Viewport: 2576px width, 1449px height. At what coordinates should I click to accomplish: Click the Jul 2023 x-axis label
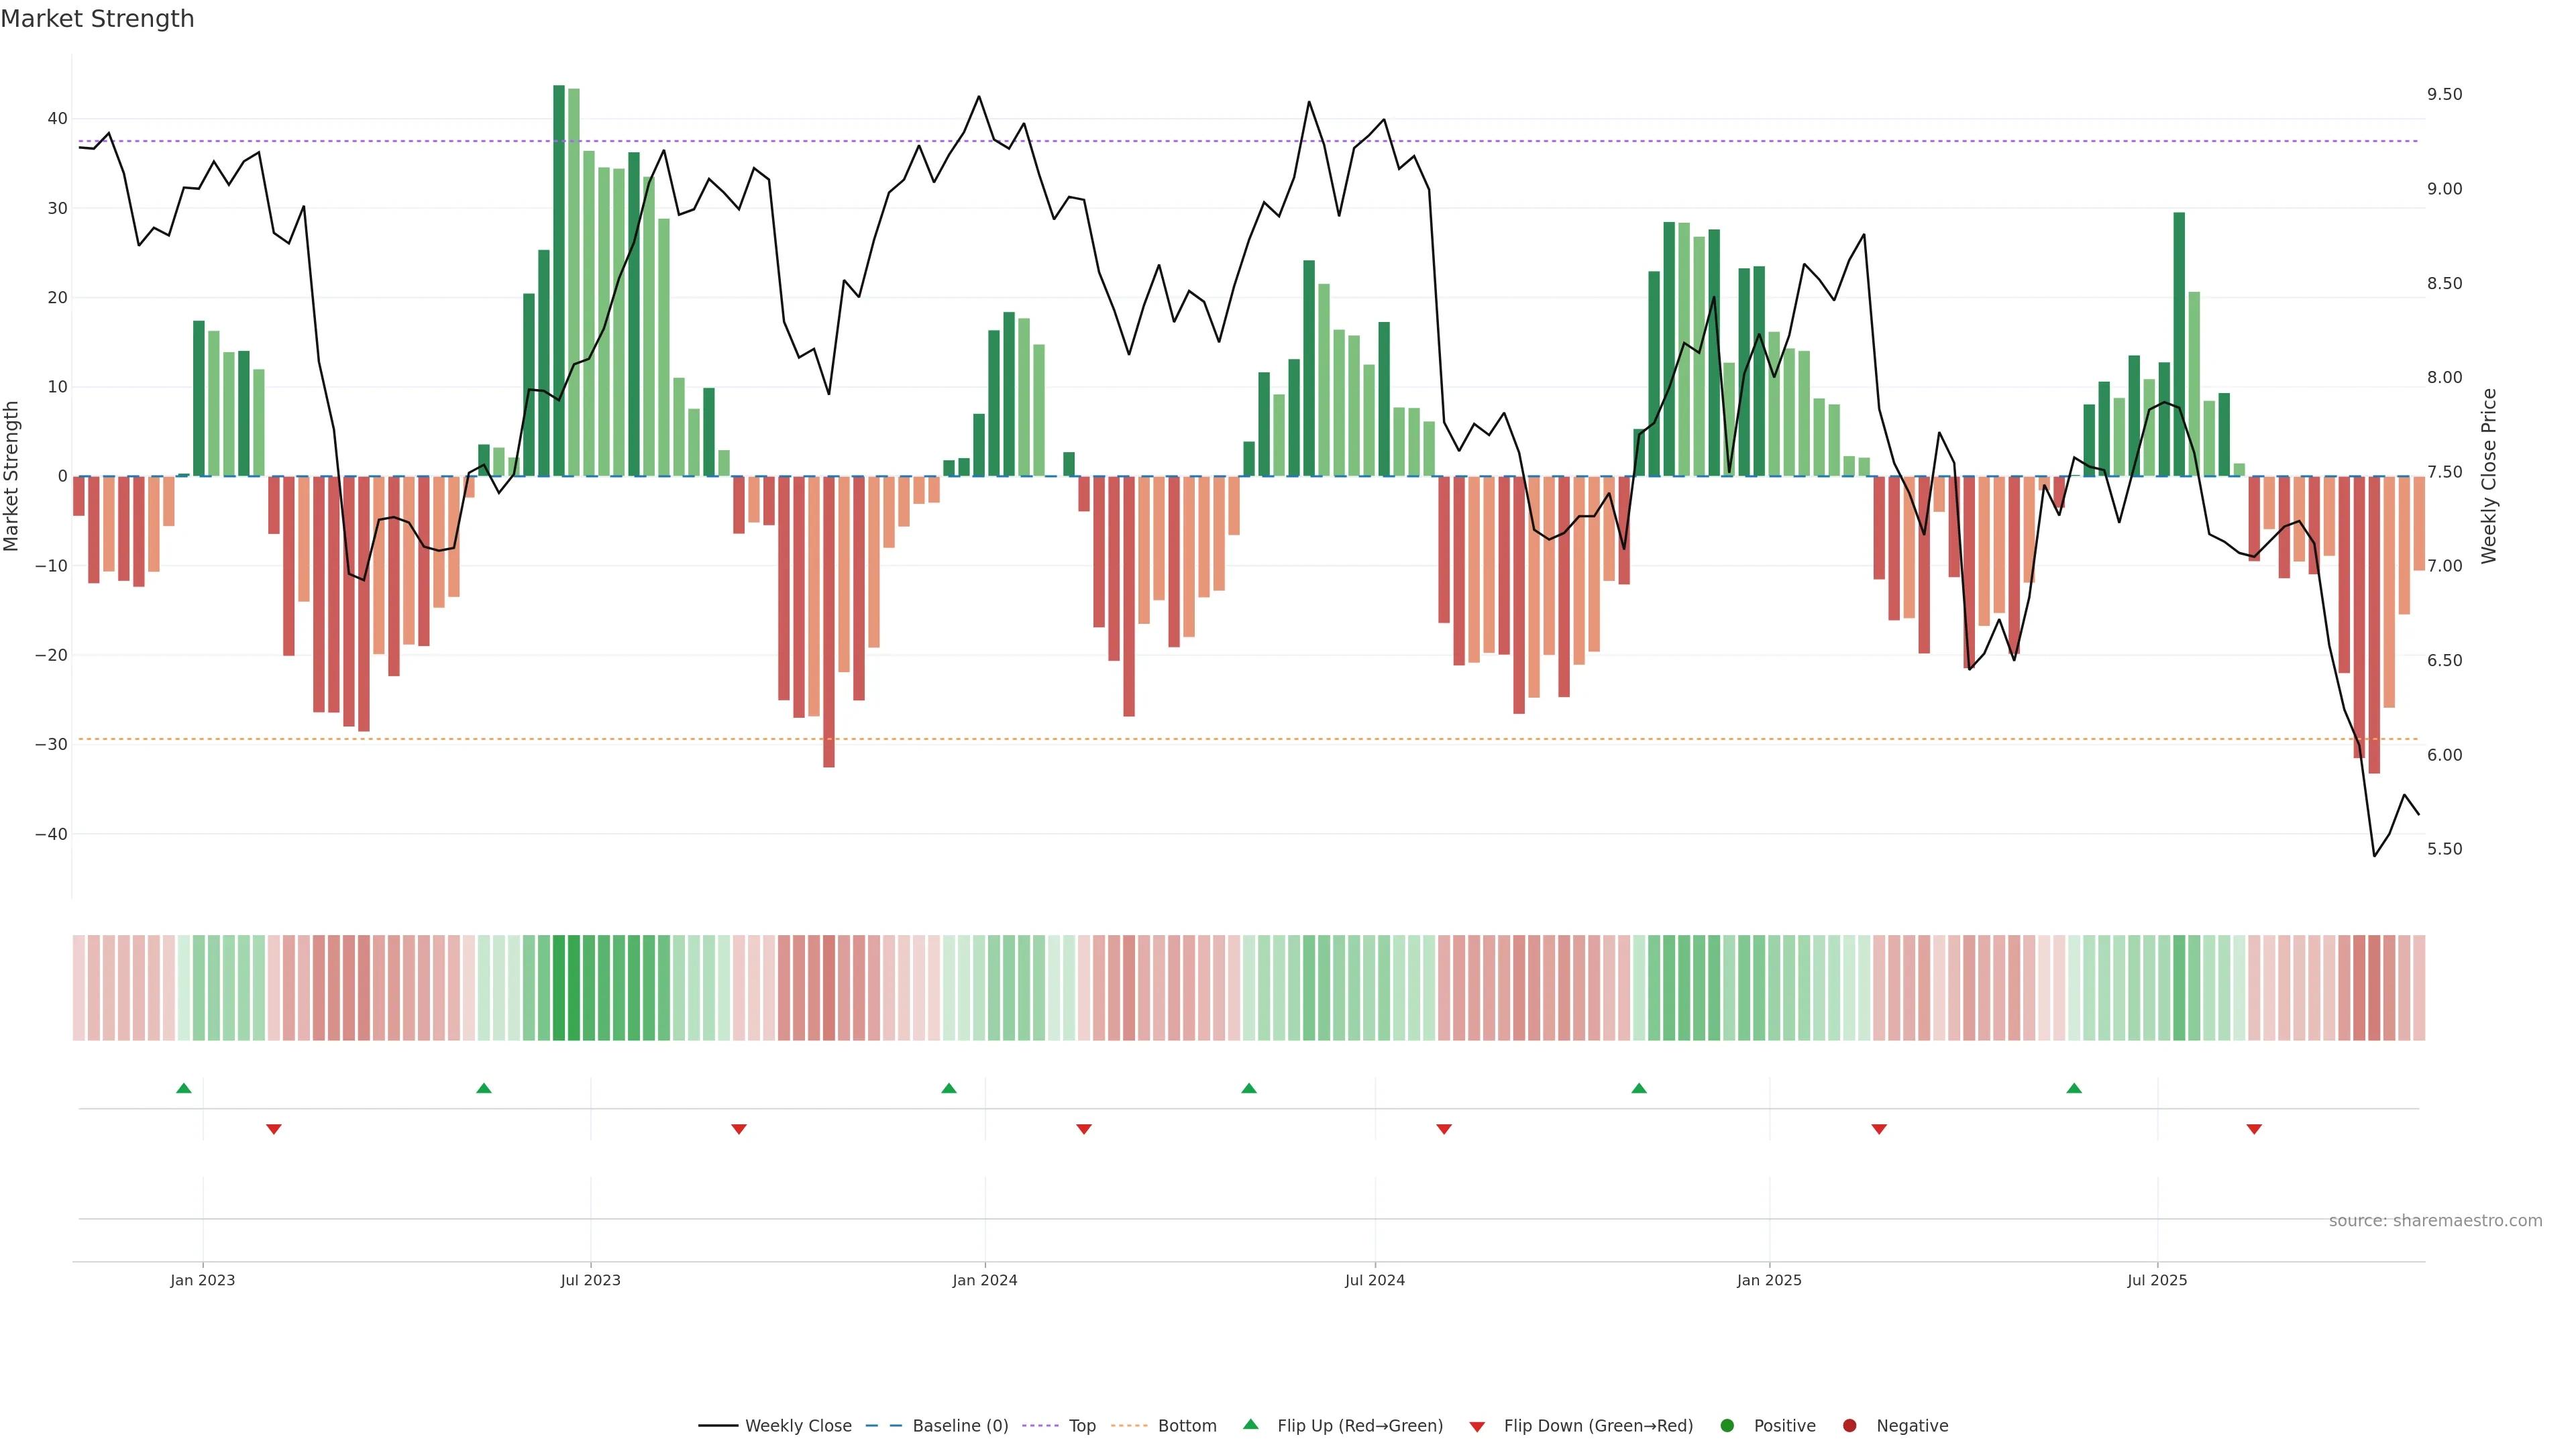[x=590, y=1280]
